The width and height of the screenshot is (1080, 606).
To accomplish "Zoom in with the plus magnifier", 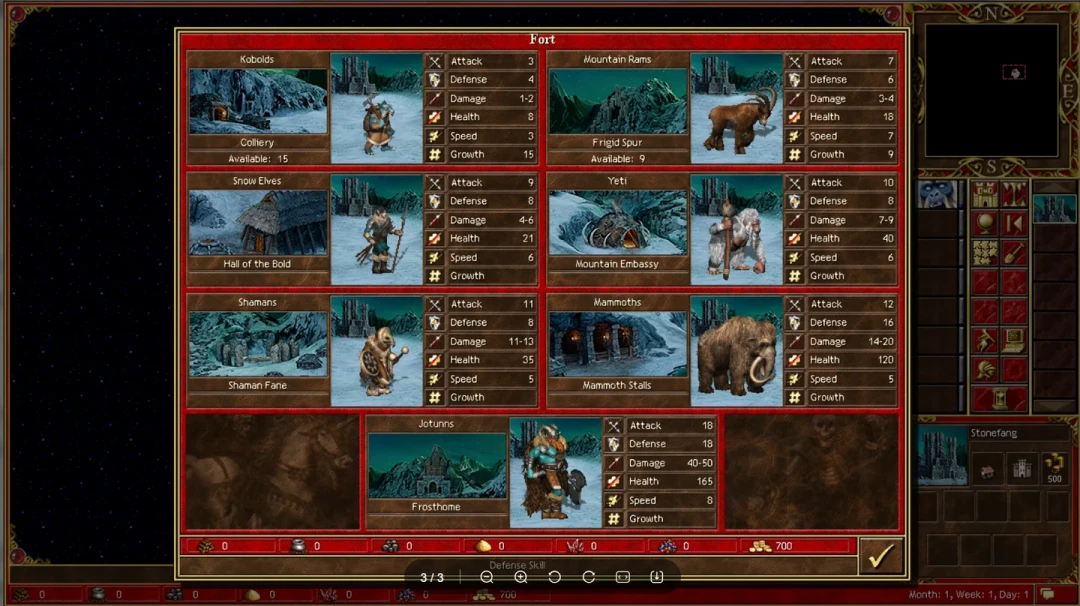I will (521, 577).
